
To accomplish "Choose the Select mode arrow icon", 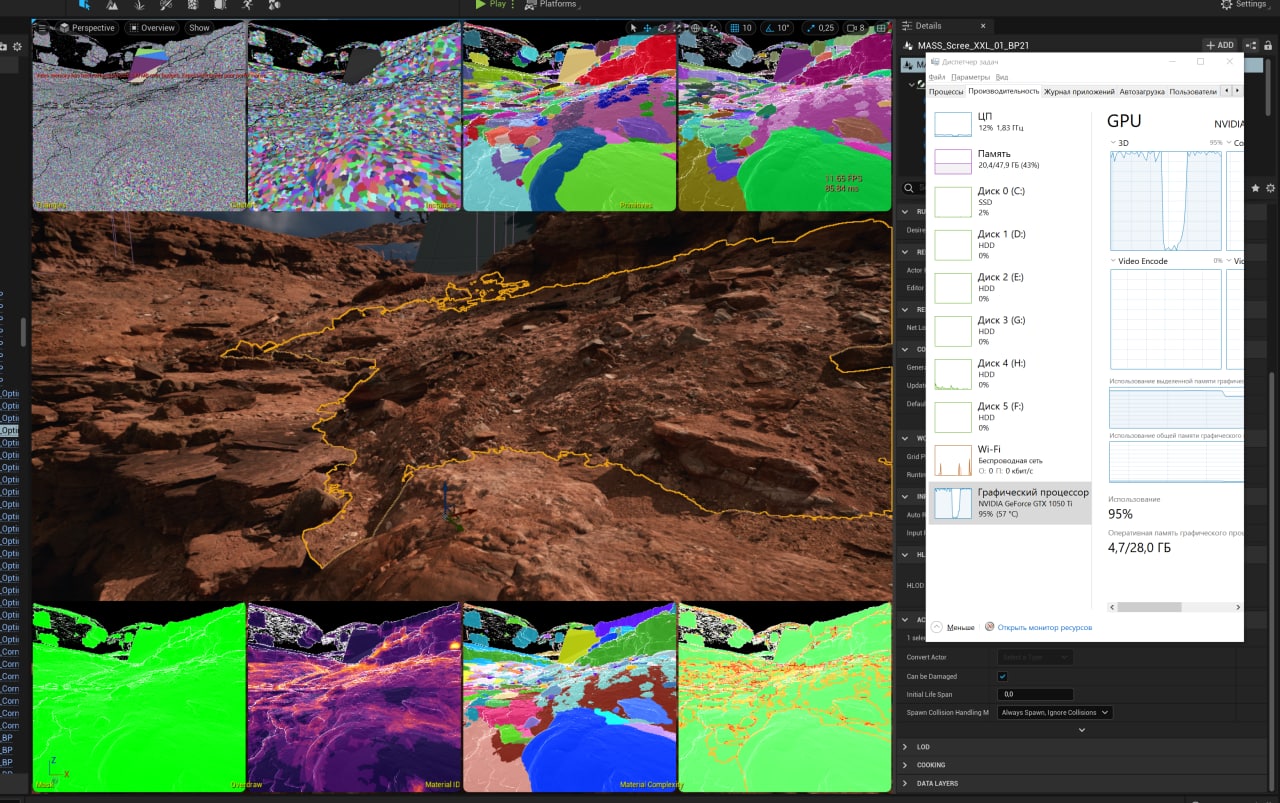I will point(632,28).
